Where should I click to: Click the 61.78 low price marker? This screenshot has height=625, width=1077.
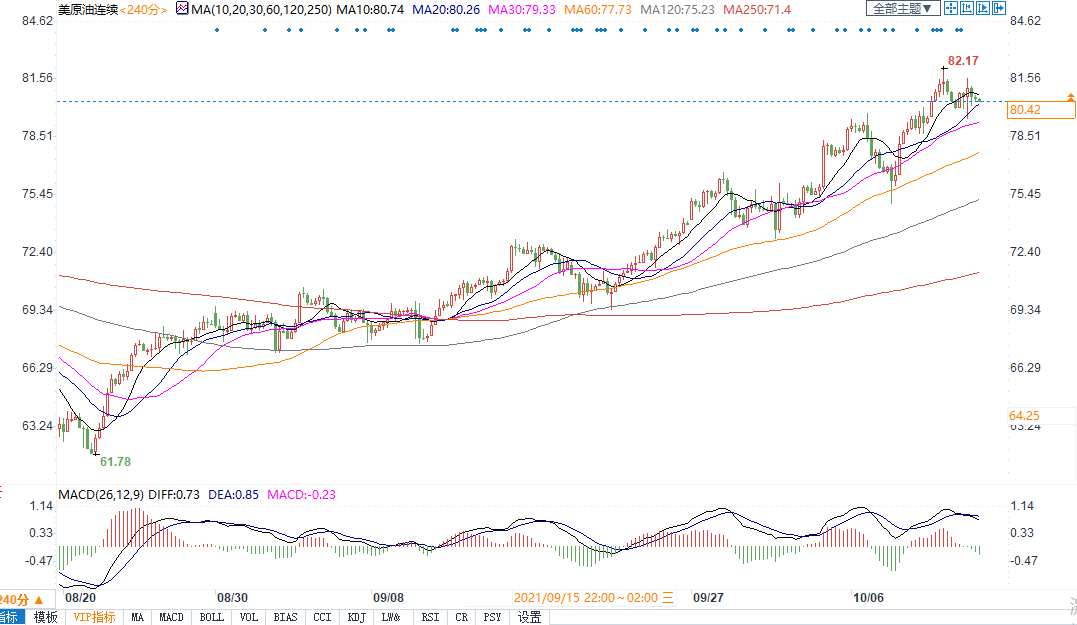pyautogui.click(x=114, y=462)
